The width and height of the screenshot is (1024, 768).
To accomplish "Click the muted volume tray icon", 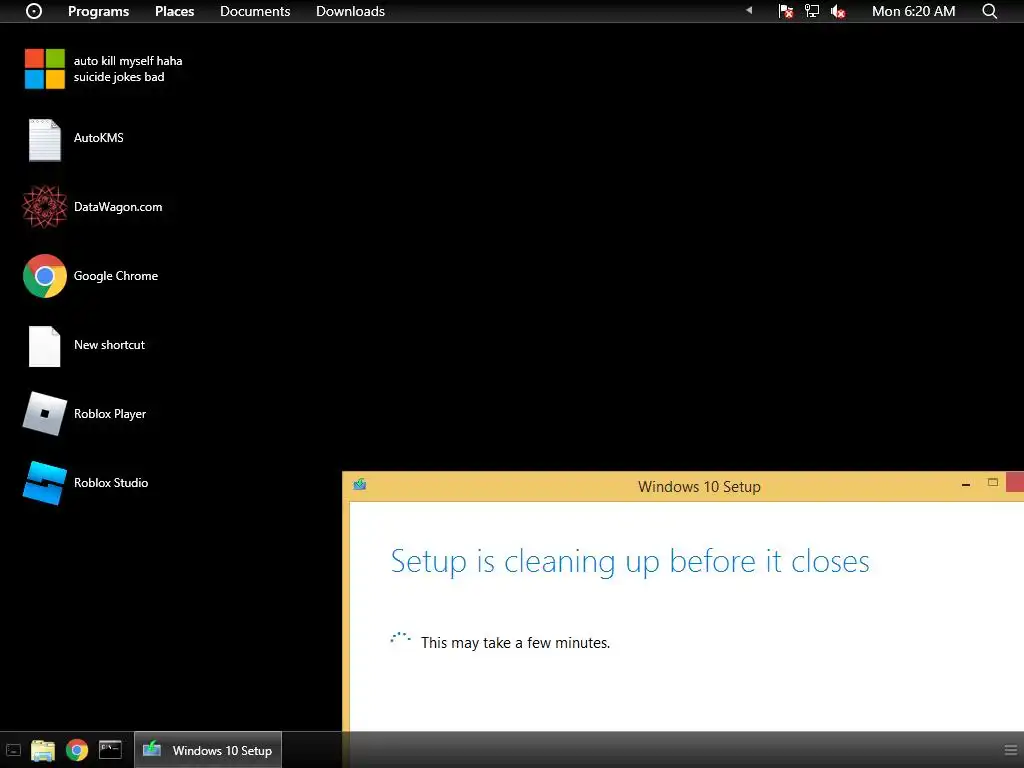I will pyautogui.click(x=838, y=11).
